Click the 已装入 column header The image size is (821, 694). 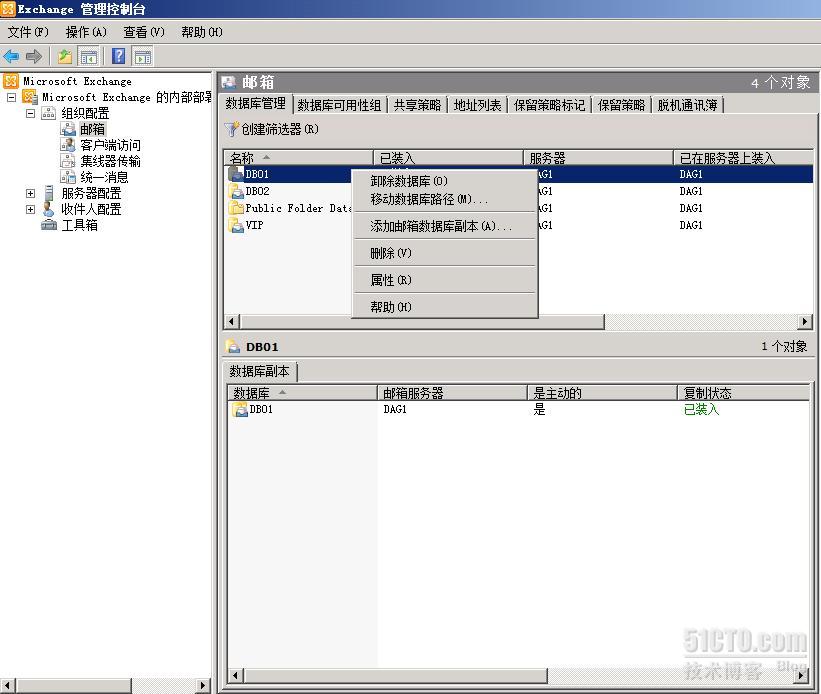(448, 158)
